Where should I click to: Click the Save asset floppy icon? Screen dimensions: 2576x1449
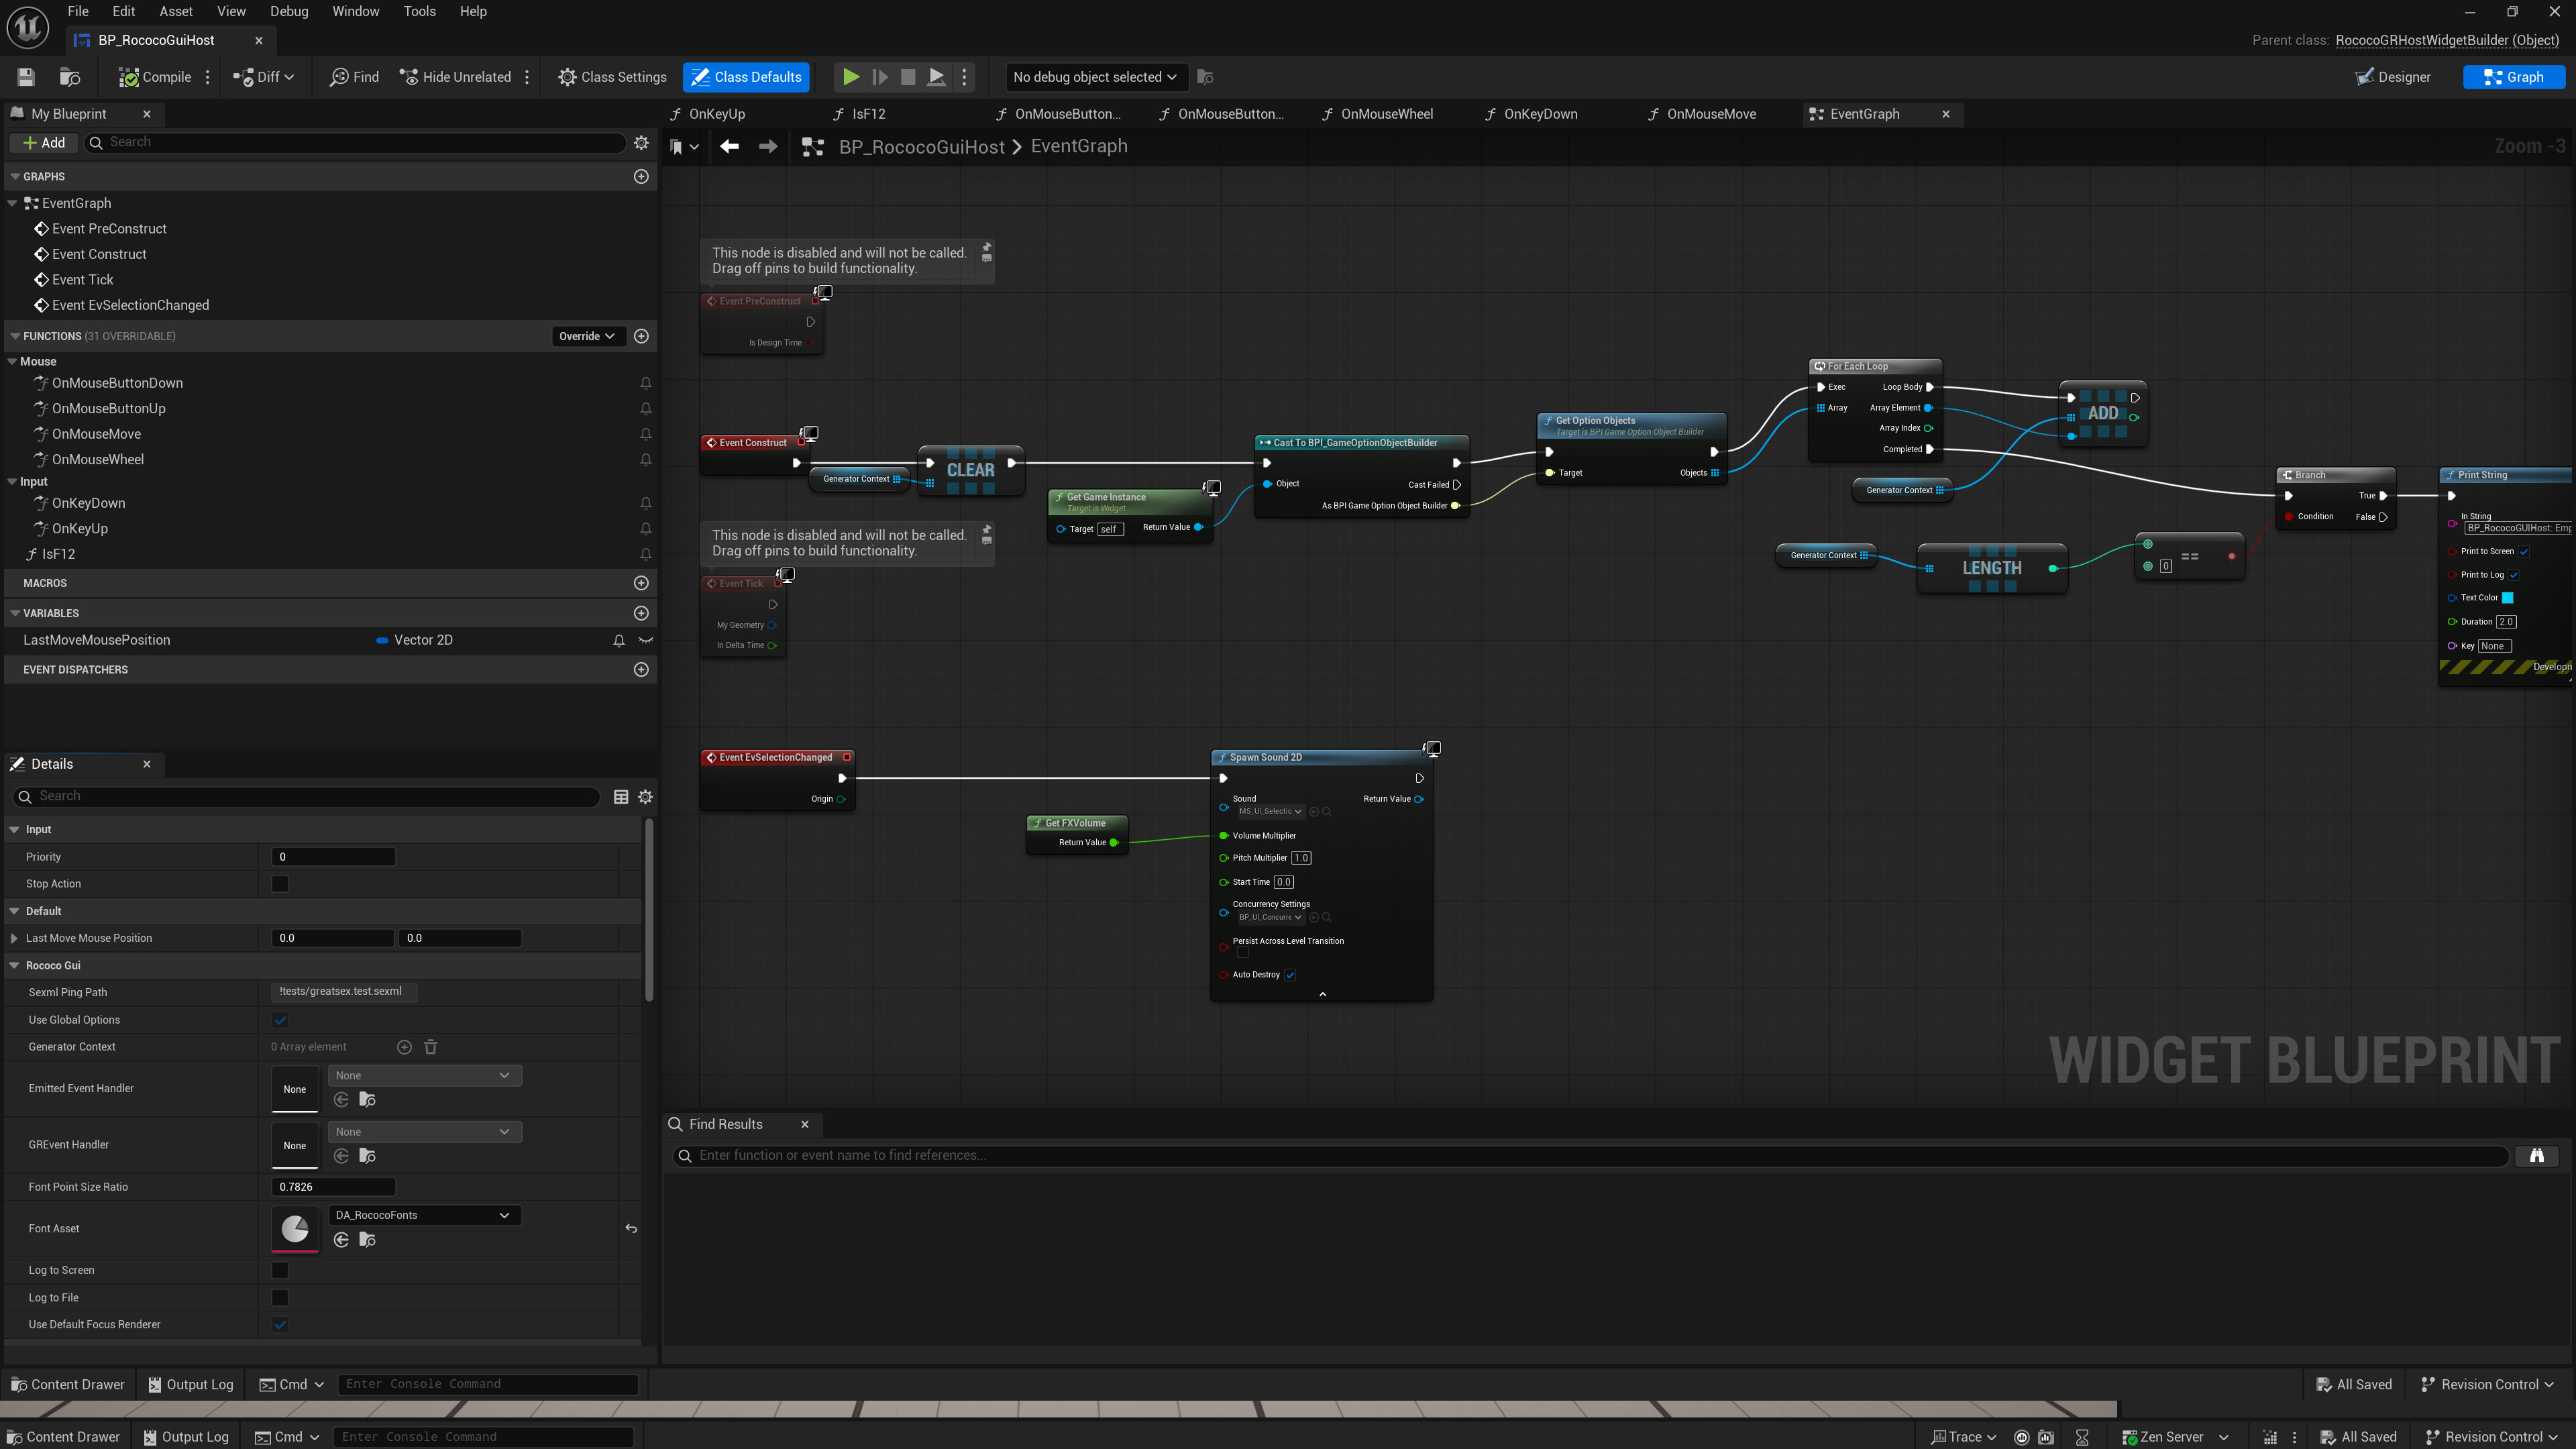click(x=26, y=77)
